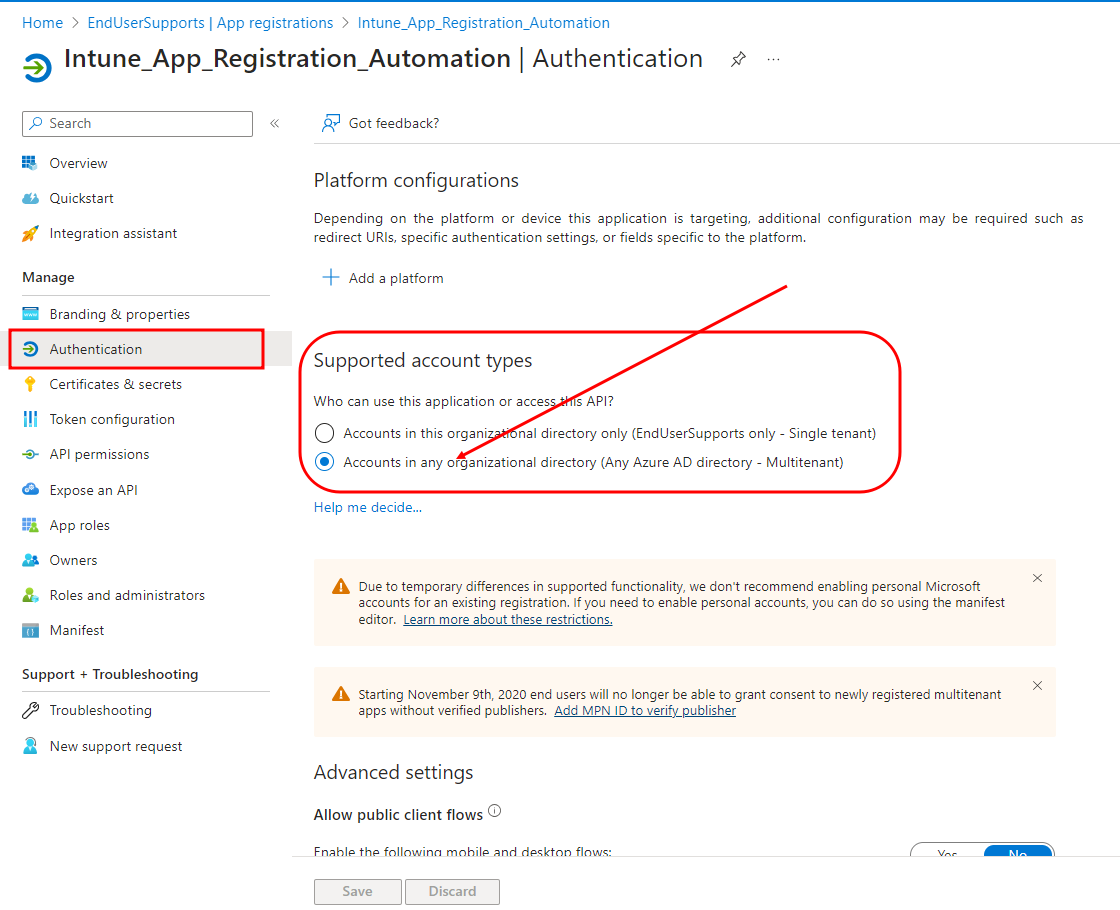Image resolution: width=1120 pixels, height=910 pixels.
Task: Click the Discard button
Action: coord(452,891)
